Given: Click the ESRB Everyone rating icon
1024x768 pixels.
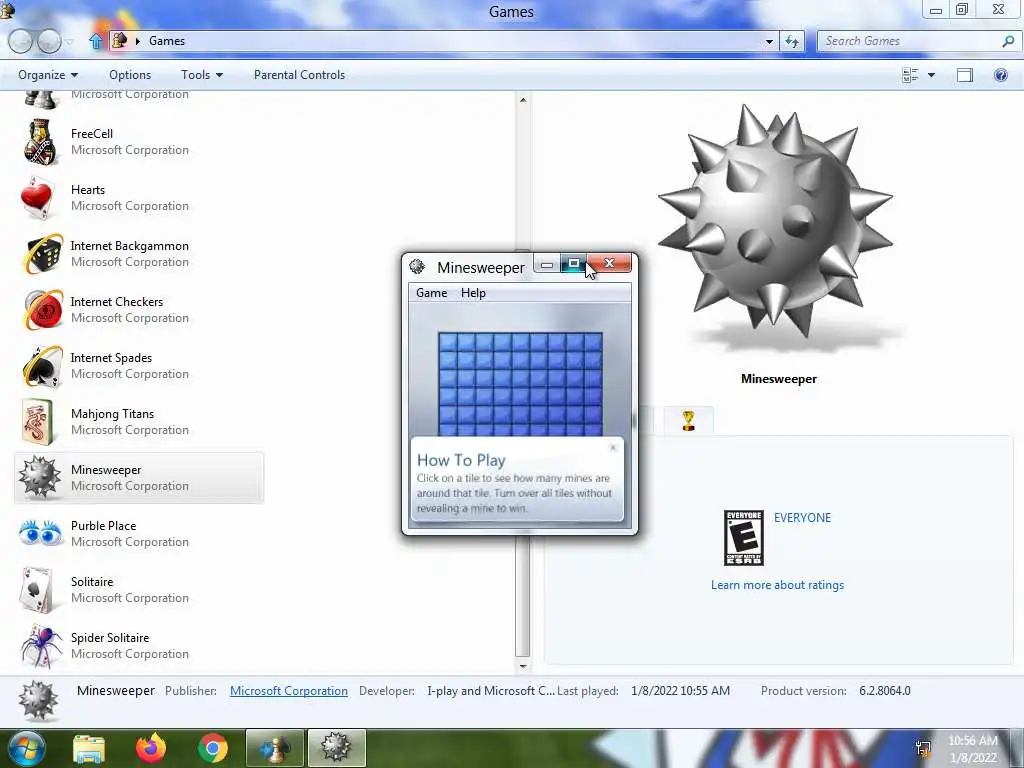Looking at the screenshot, I should tap(744, 538).
